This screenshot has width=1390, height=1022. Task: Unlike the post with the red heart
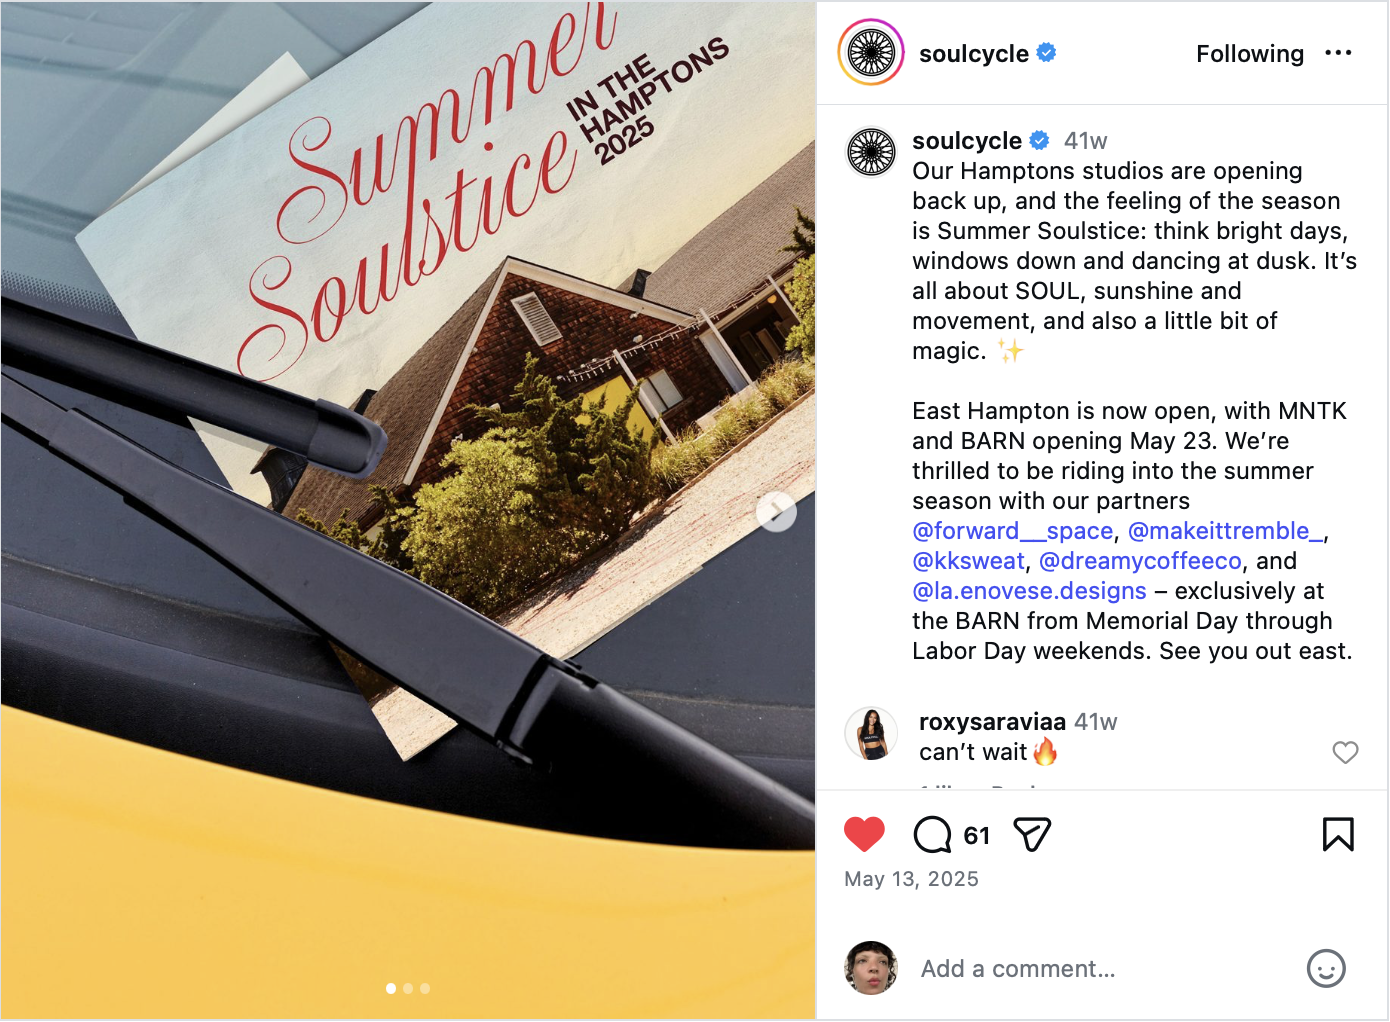(864, 834)
